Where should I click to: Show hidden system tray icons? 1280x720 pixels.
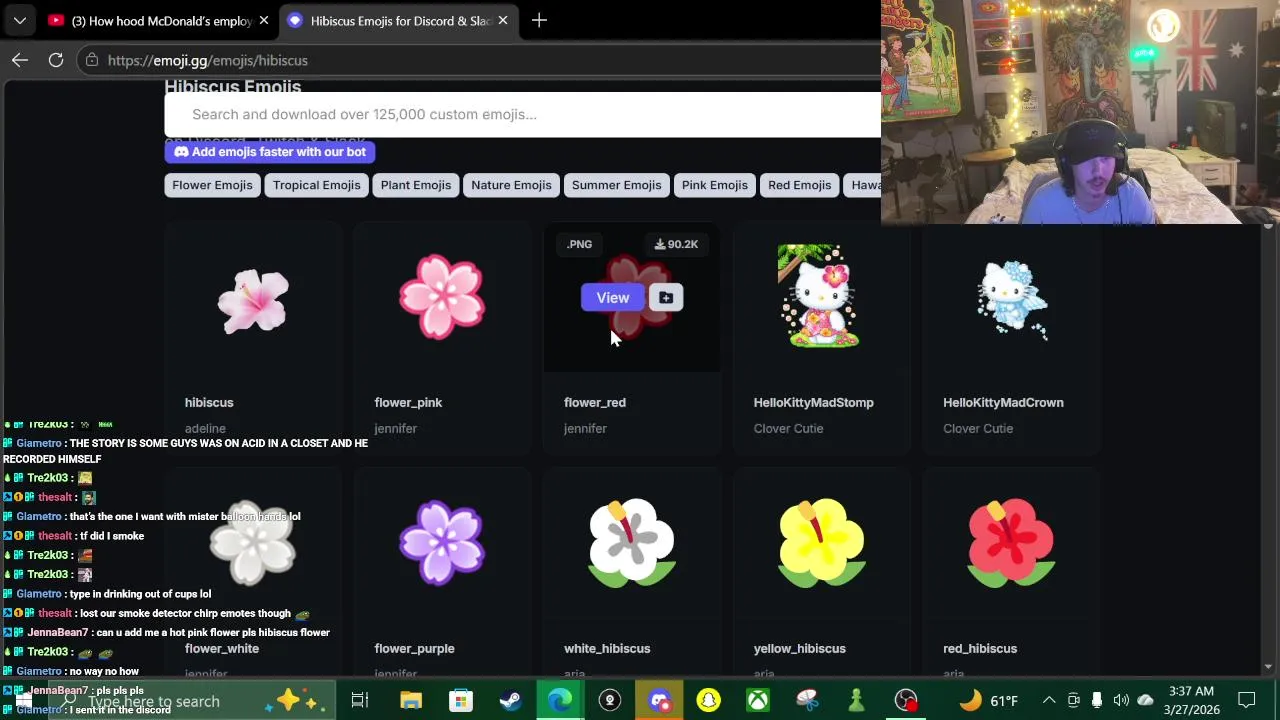(x=1049, y=700)
